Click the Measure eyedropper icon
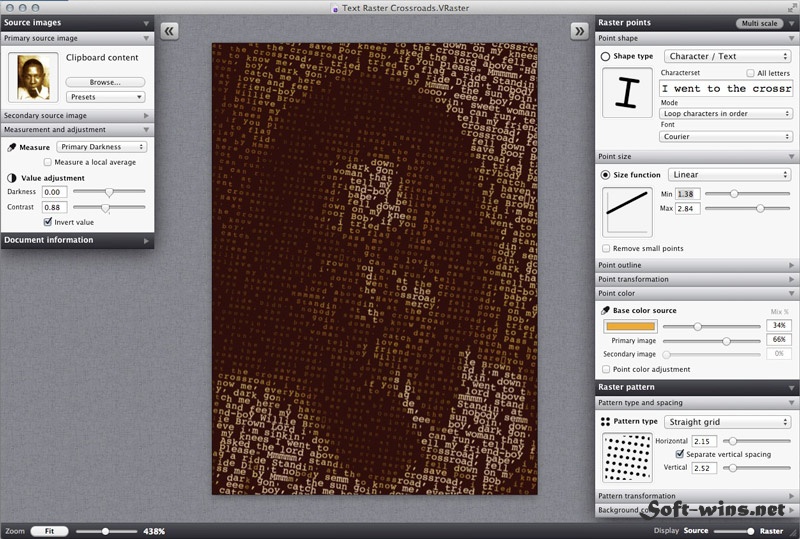 [x=12, y=148]
